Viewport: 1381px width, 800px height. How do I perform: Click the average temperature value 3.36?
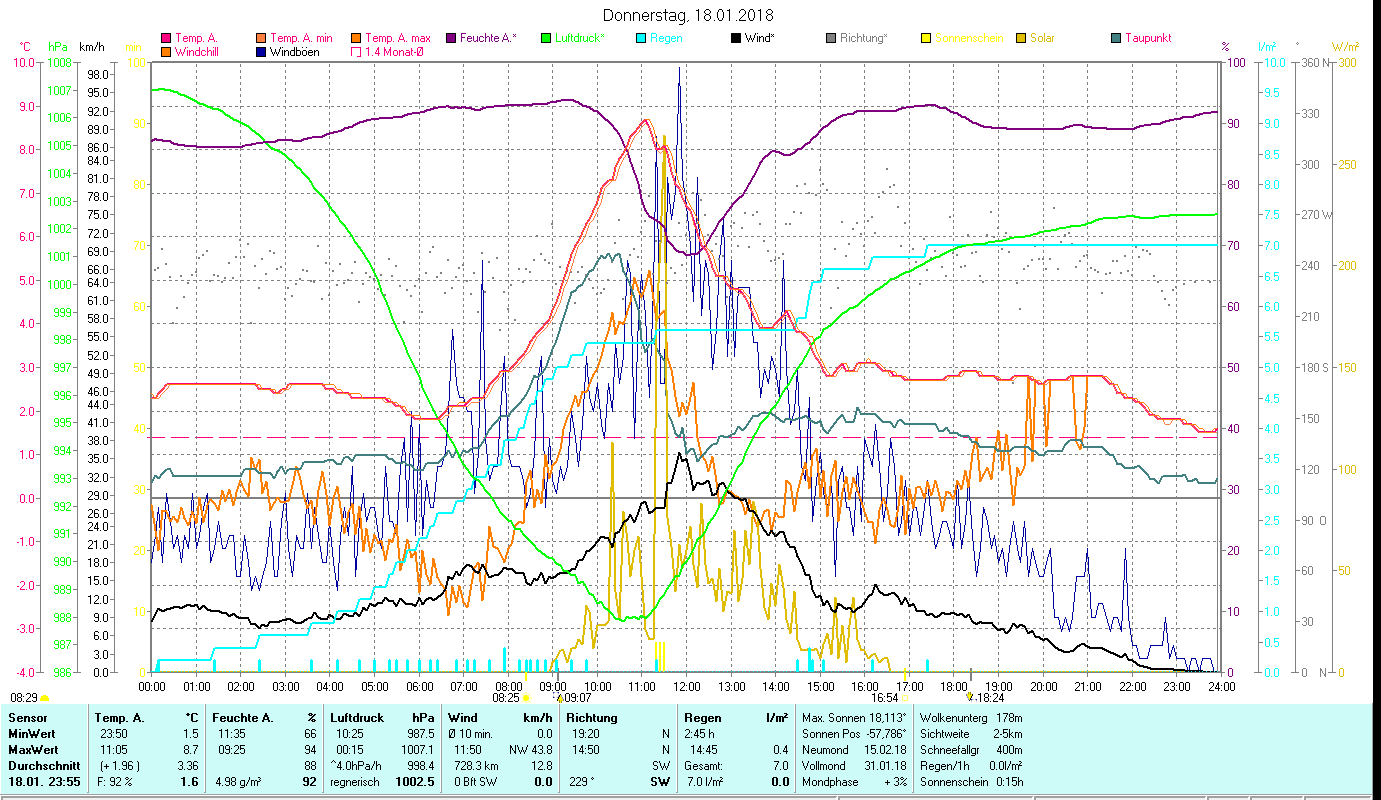coord(186,765)
